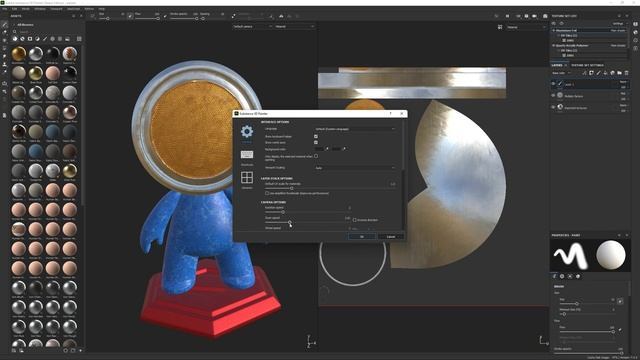Click the help question mark in dialog title
Image resolution: width=640 pixels, height=360 pixels.
(x=391, y=113)
